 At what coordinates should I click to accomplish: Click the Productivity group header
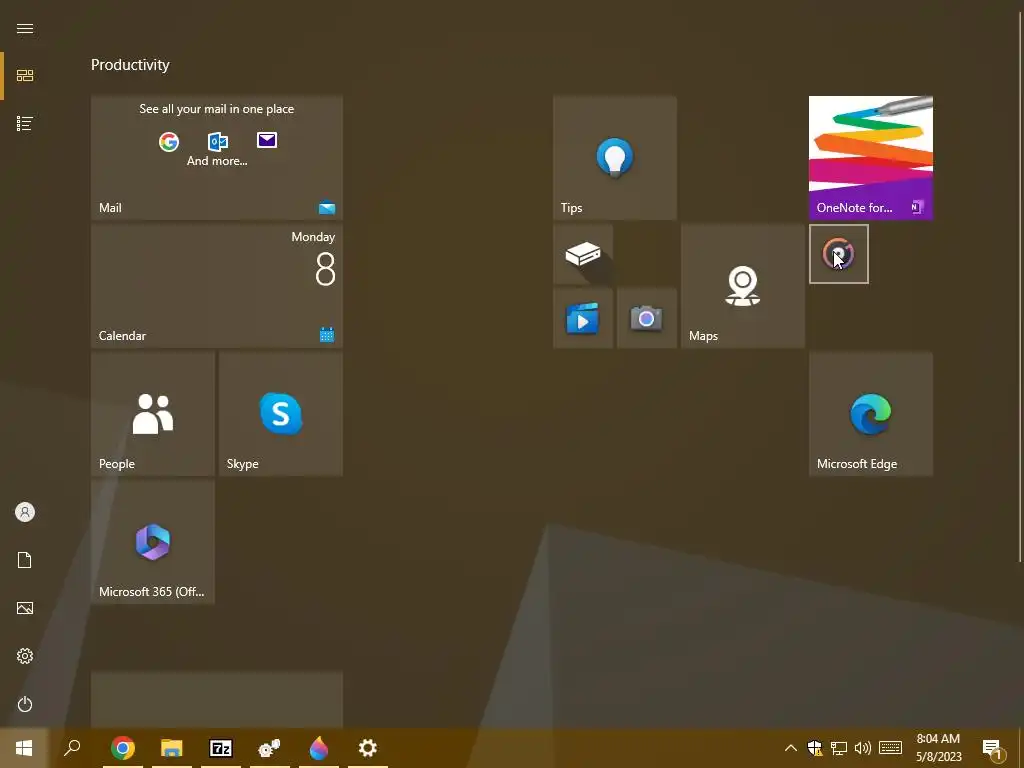(130, 65)
